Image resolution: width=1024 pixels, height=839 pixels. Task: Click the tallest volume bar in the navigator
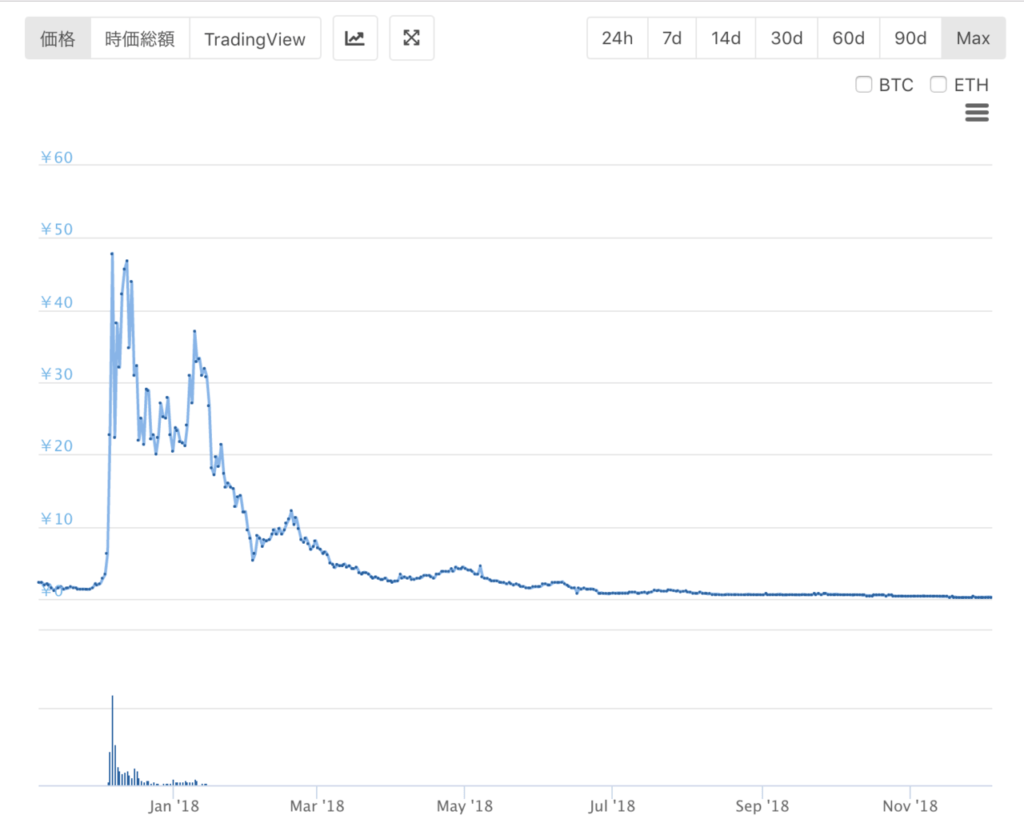(112, 740)
